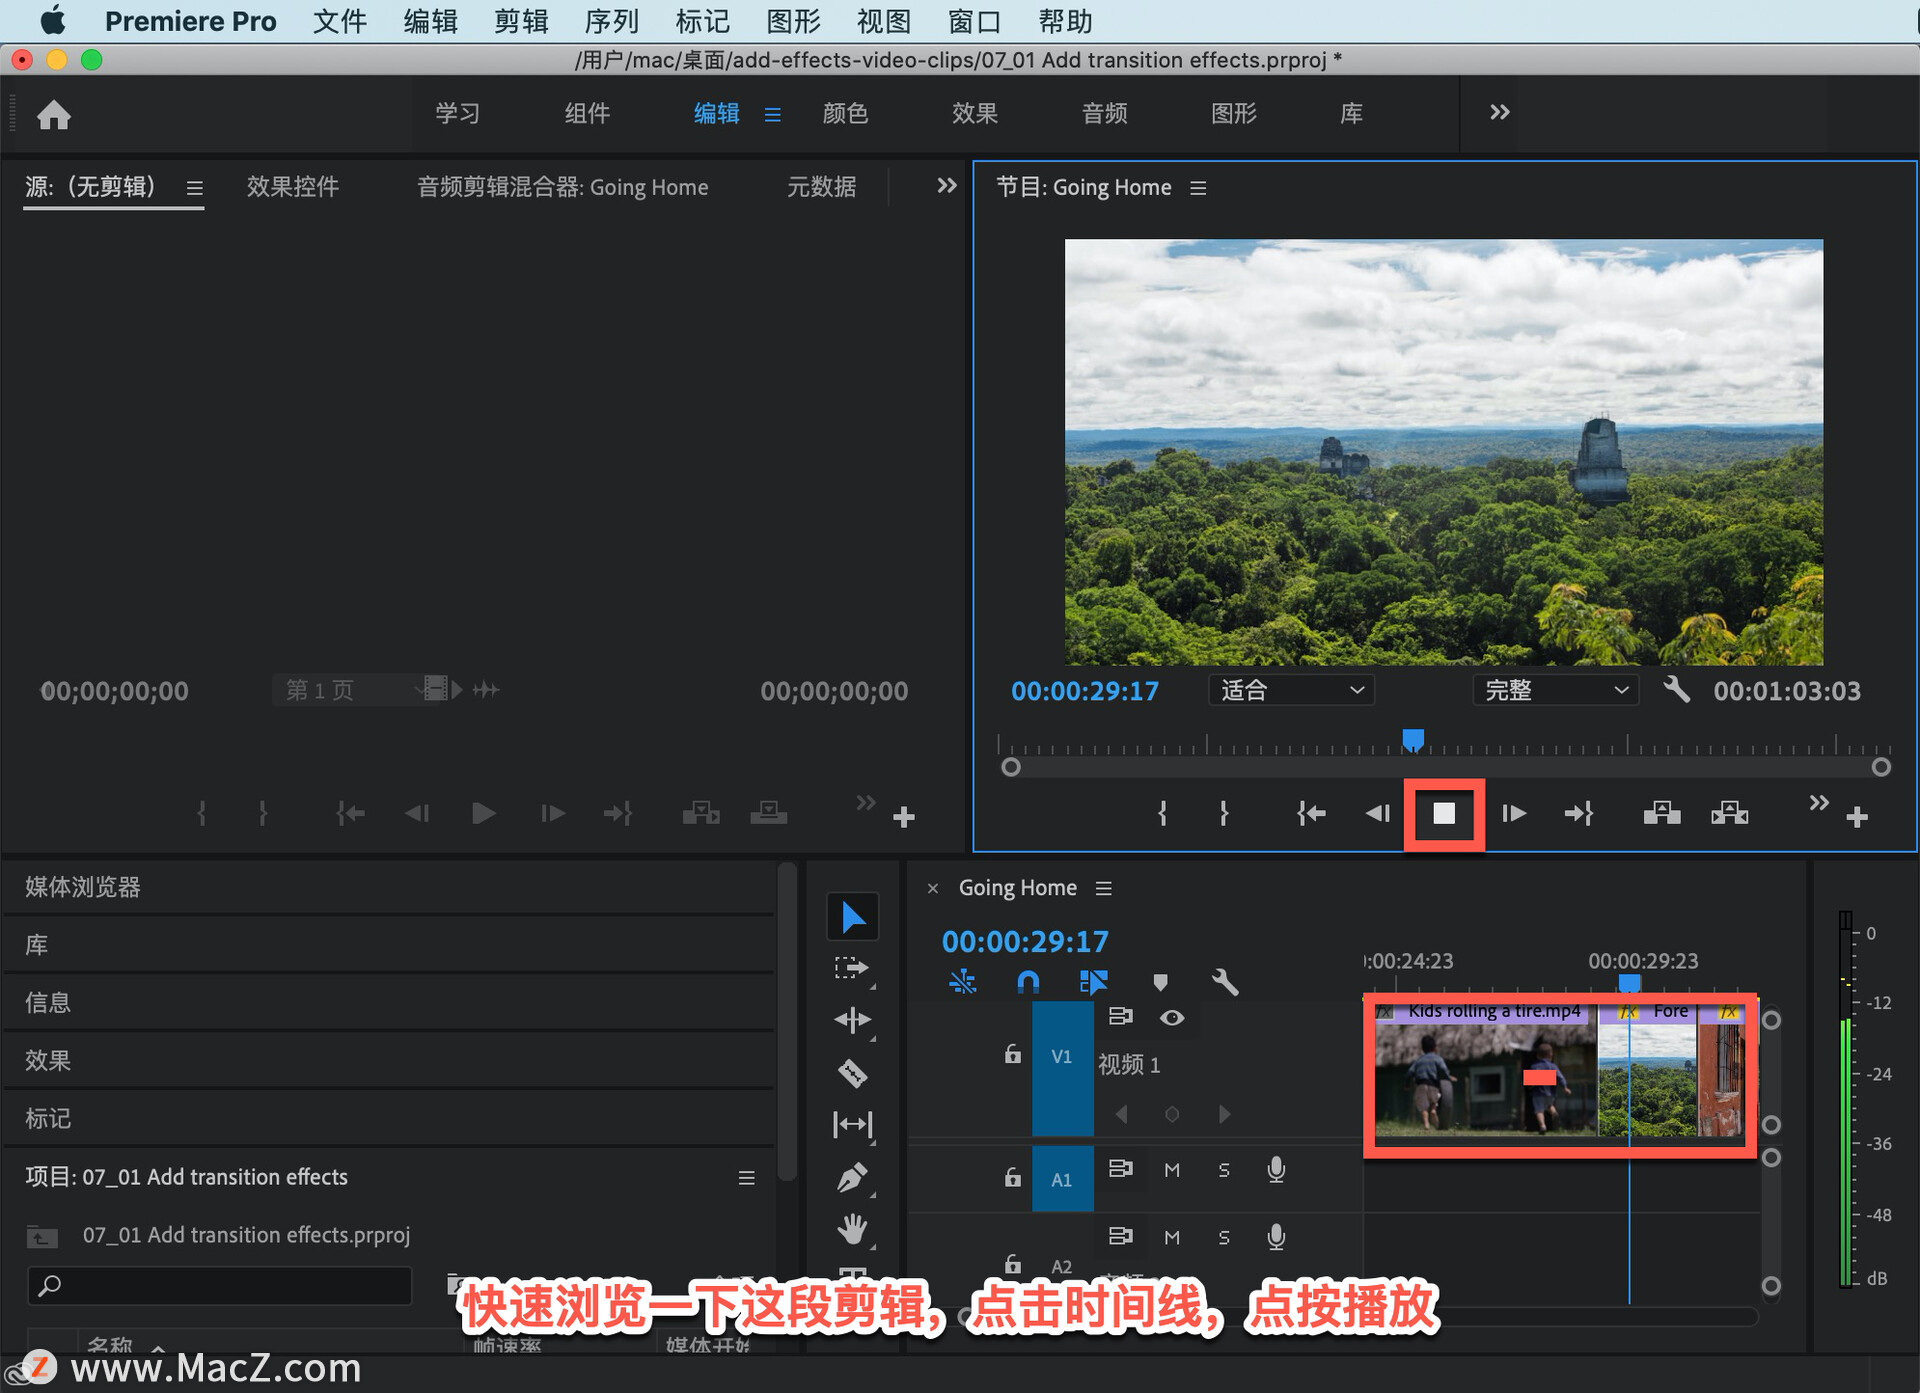The image size is (1920, 1393).
Task: Open the 信息 panel
Action: pyautogui.click(x=48, y=1002)
